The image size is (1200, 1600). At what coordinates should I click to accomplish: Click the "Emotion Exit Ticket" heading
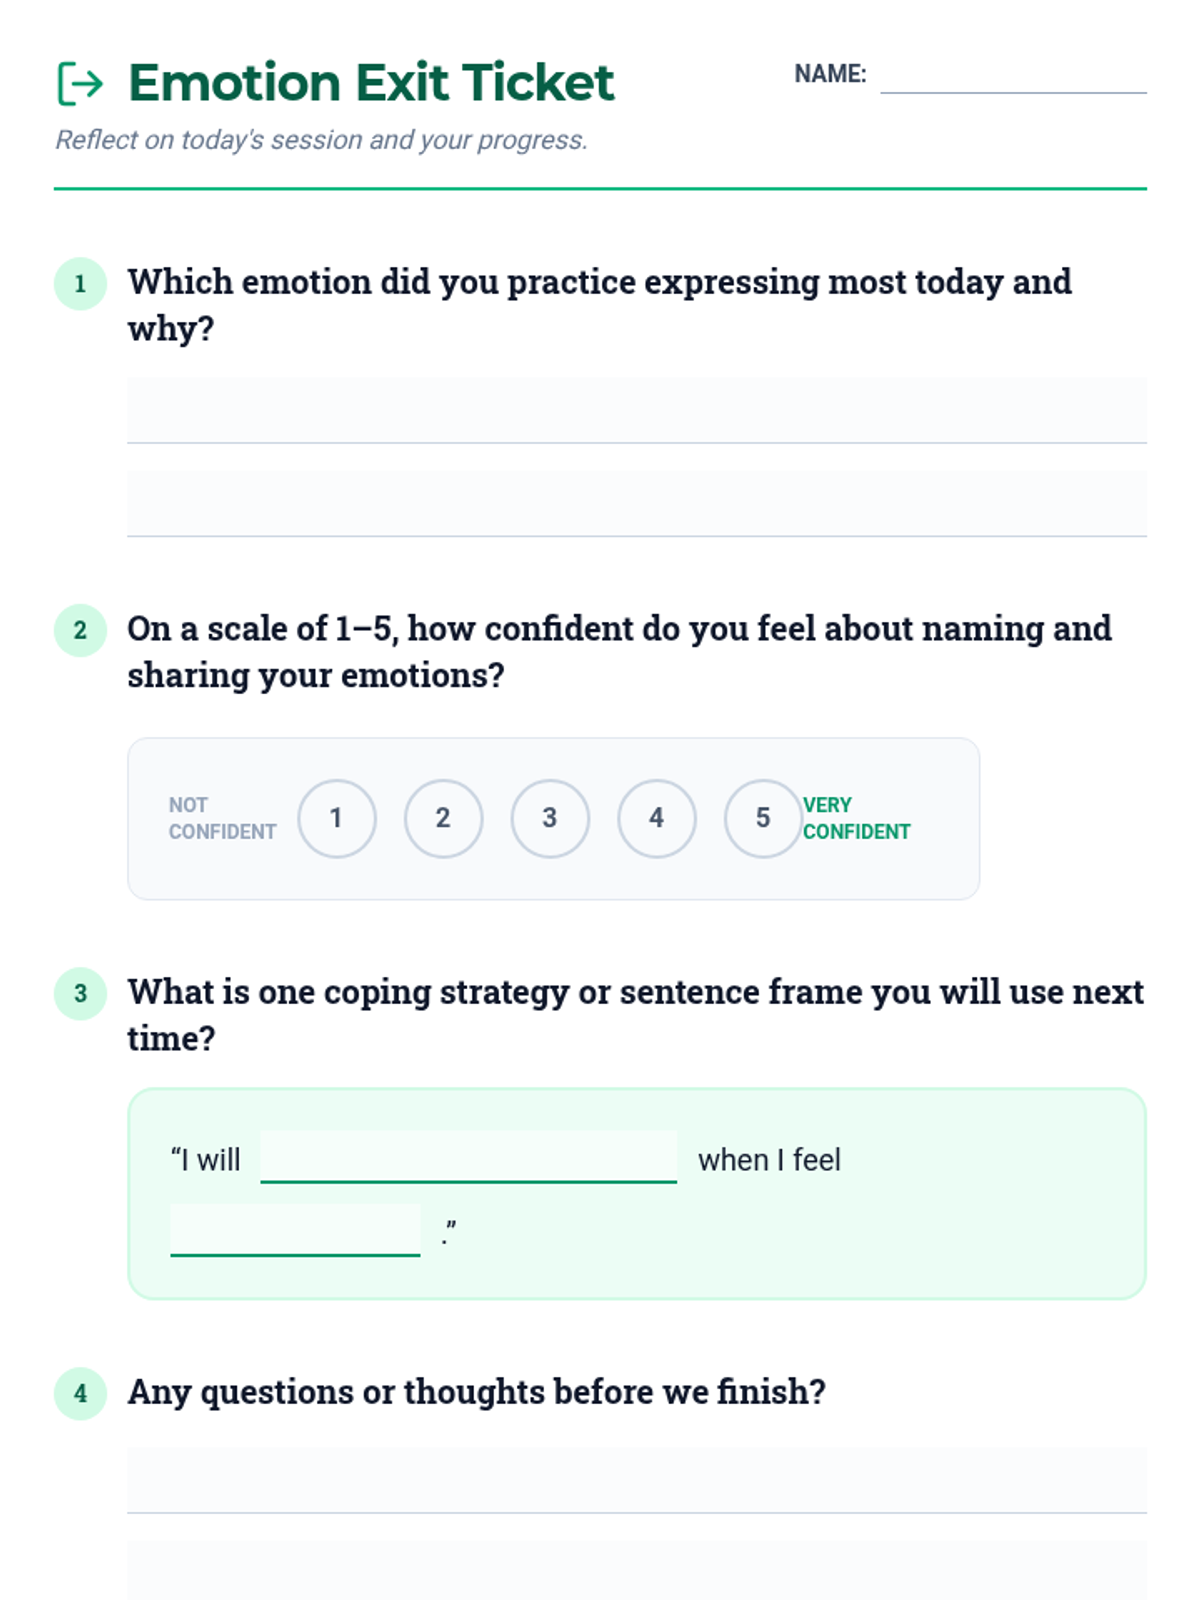(371, 83)
